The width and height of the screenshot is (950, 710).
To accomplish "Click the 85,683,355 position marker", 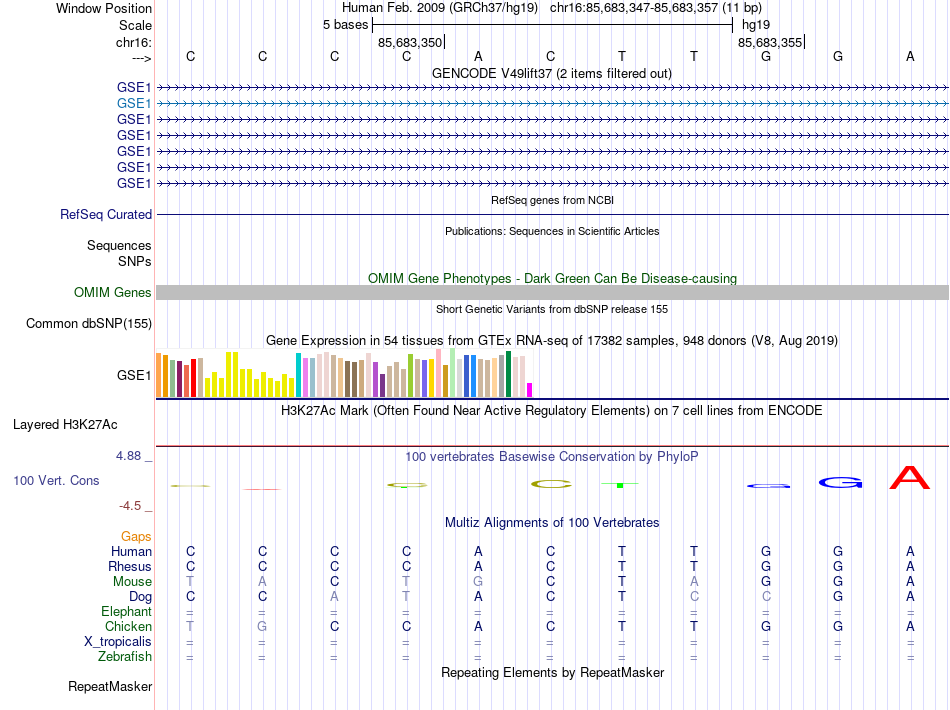I will click(x=770, y=42).
